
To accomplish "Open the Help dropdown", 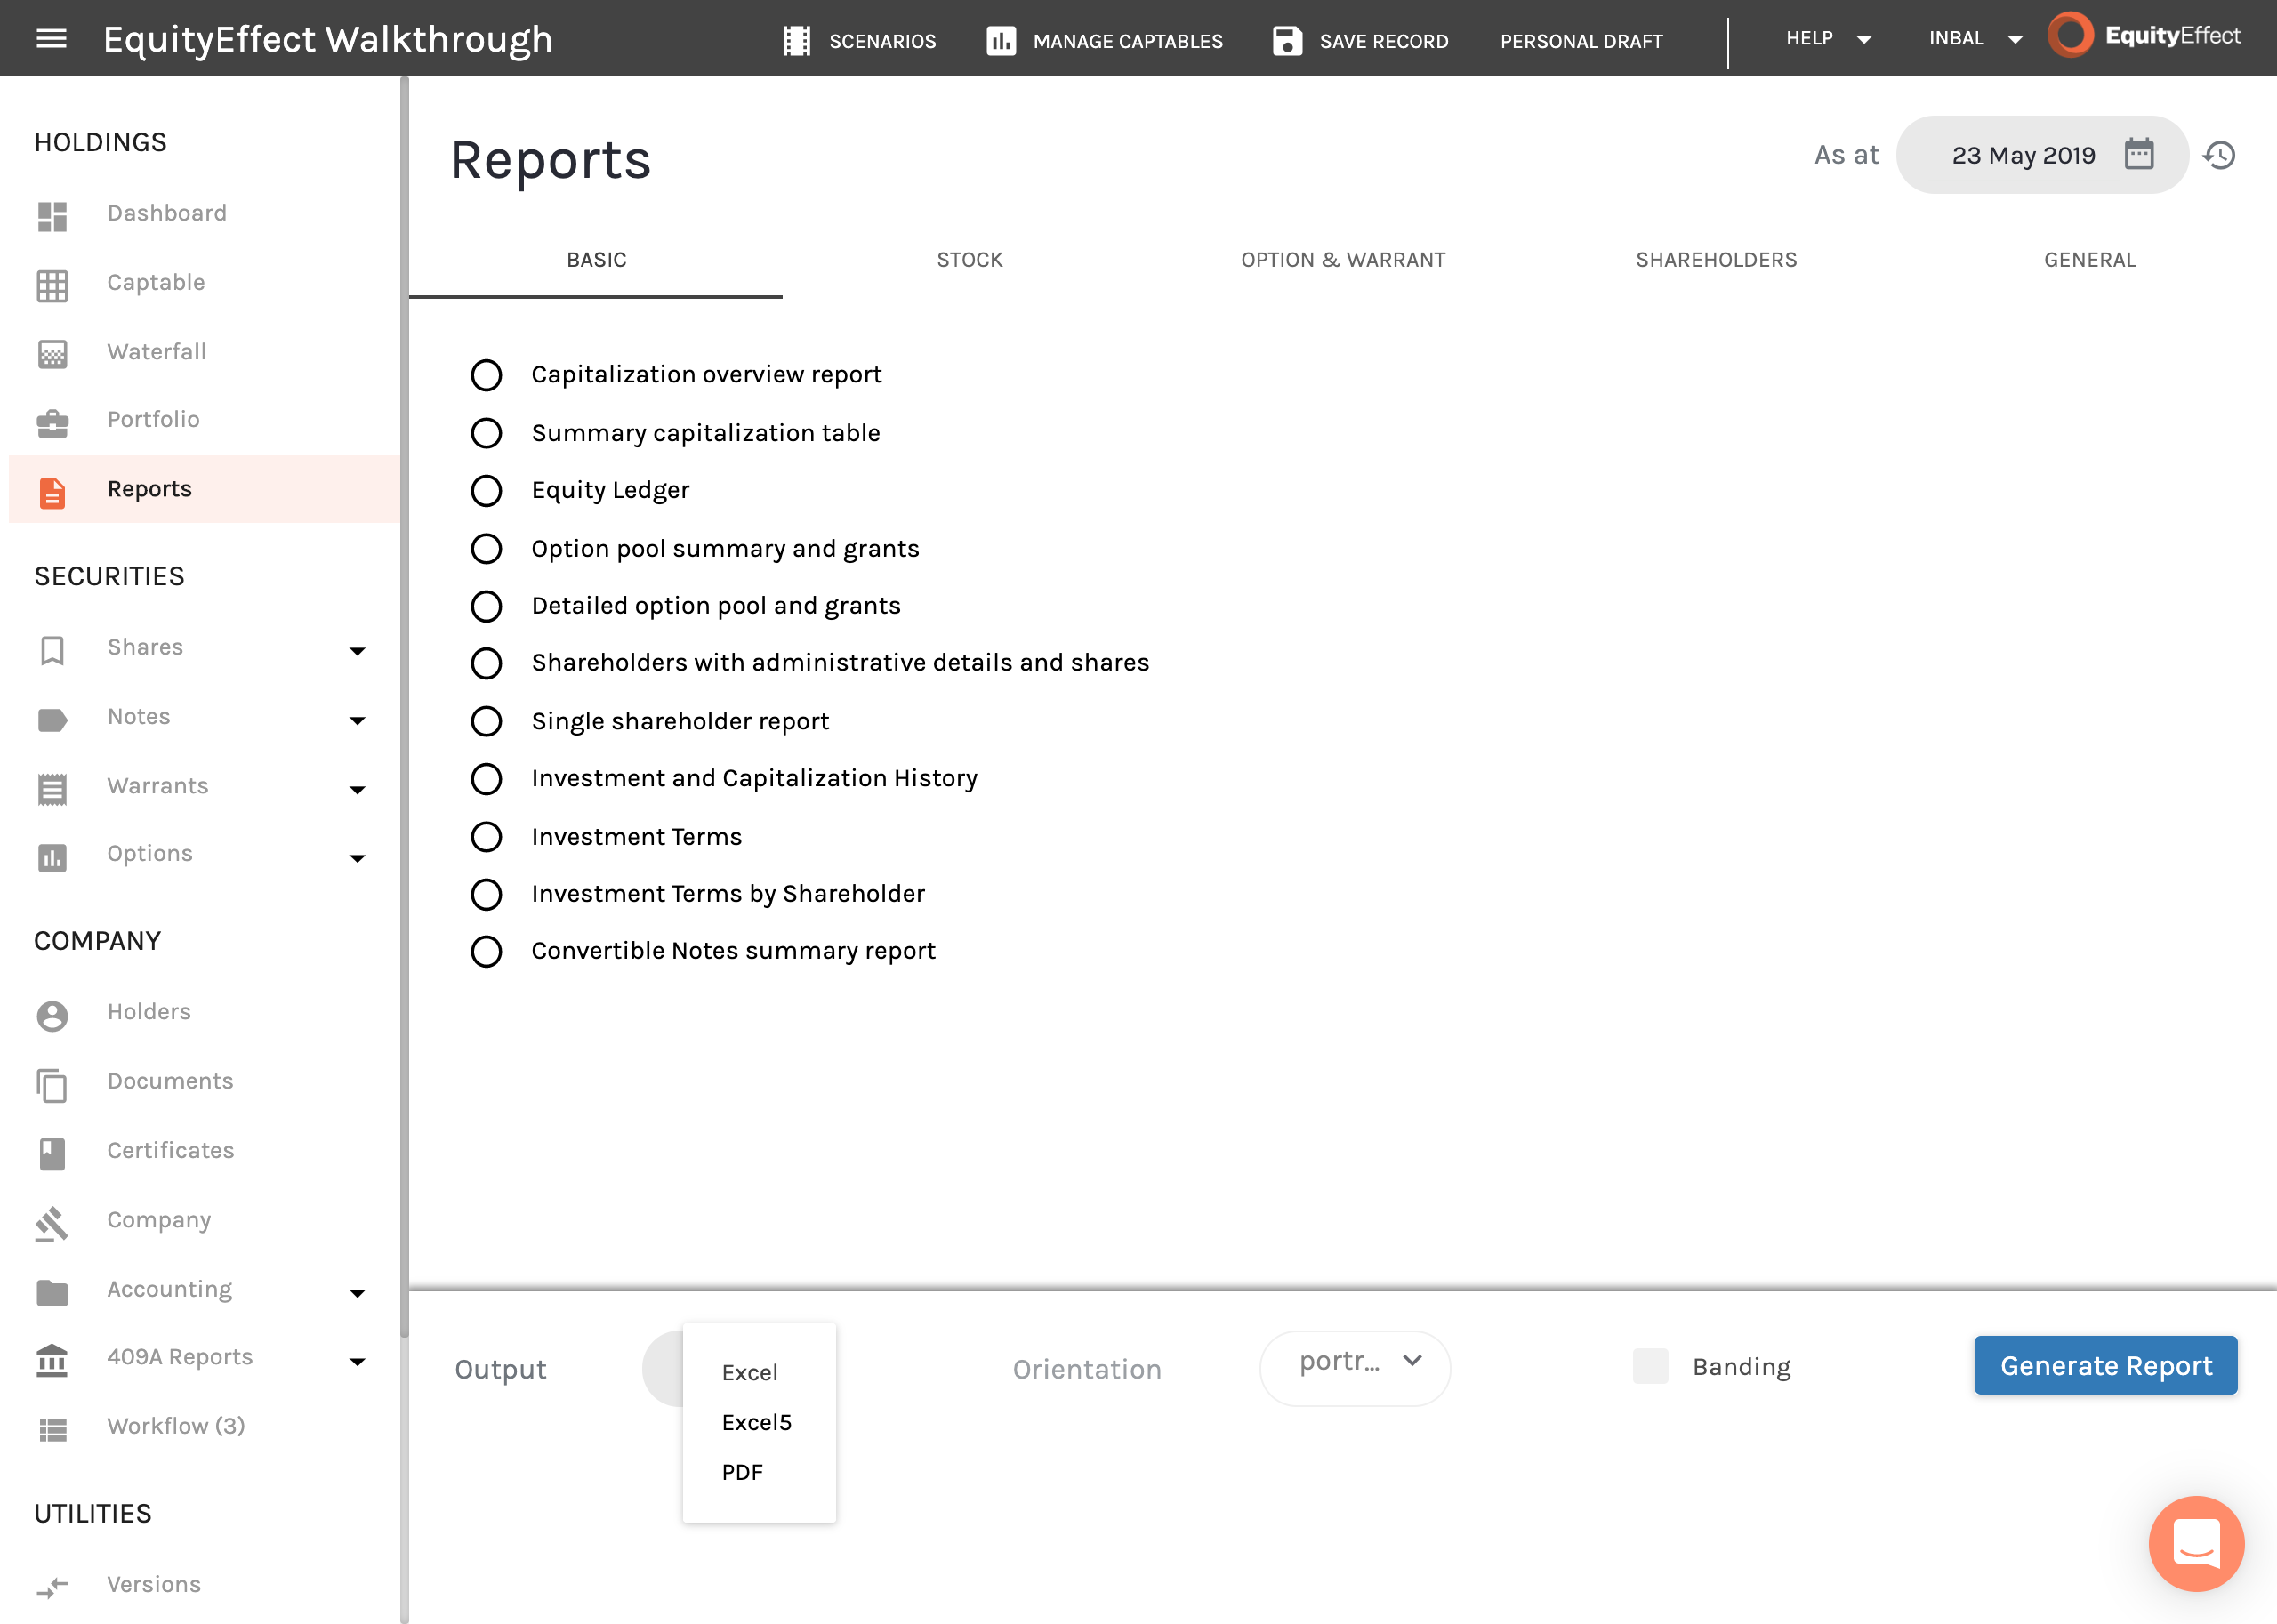I will click(x=1829, y=39).
